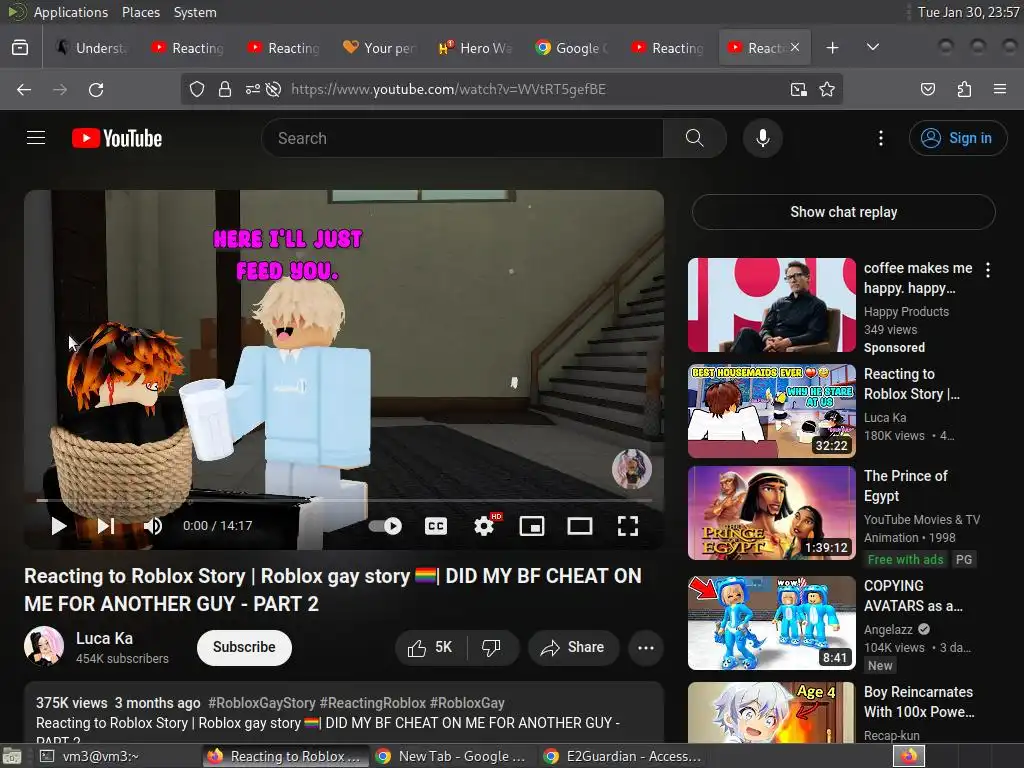Click #RobloxGayStory hashtag
The image size is (1024, 768).
pyautogui.click(x=261, y=703)
